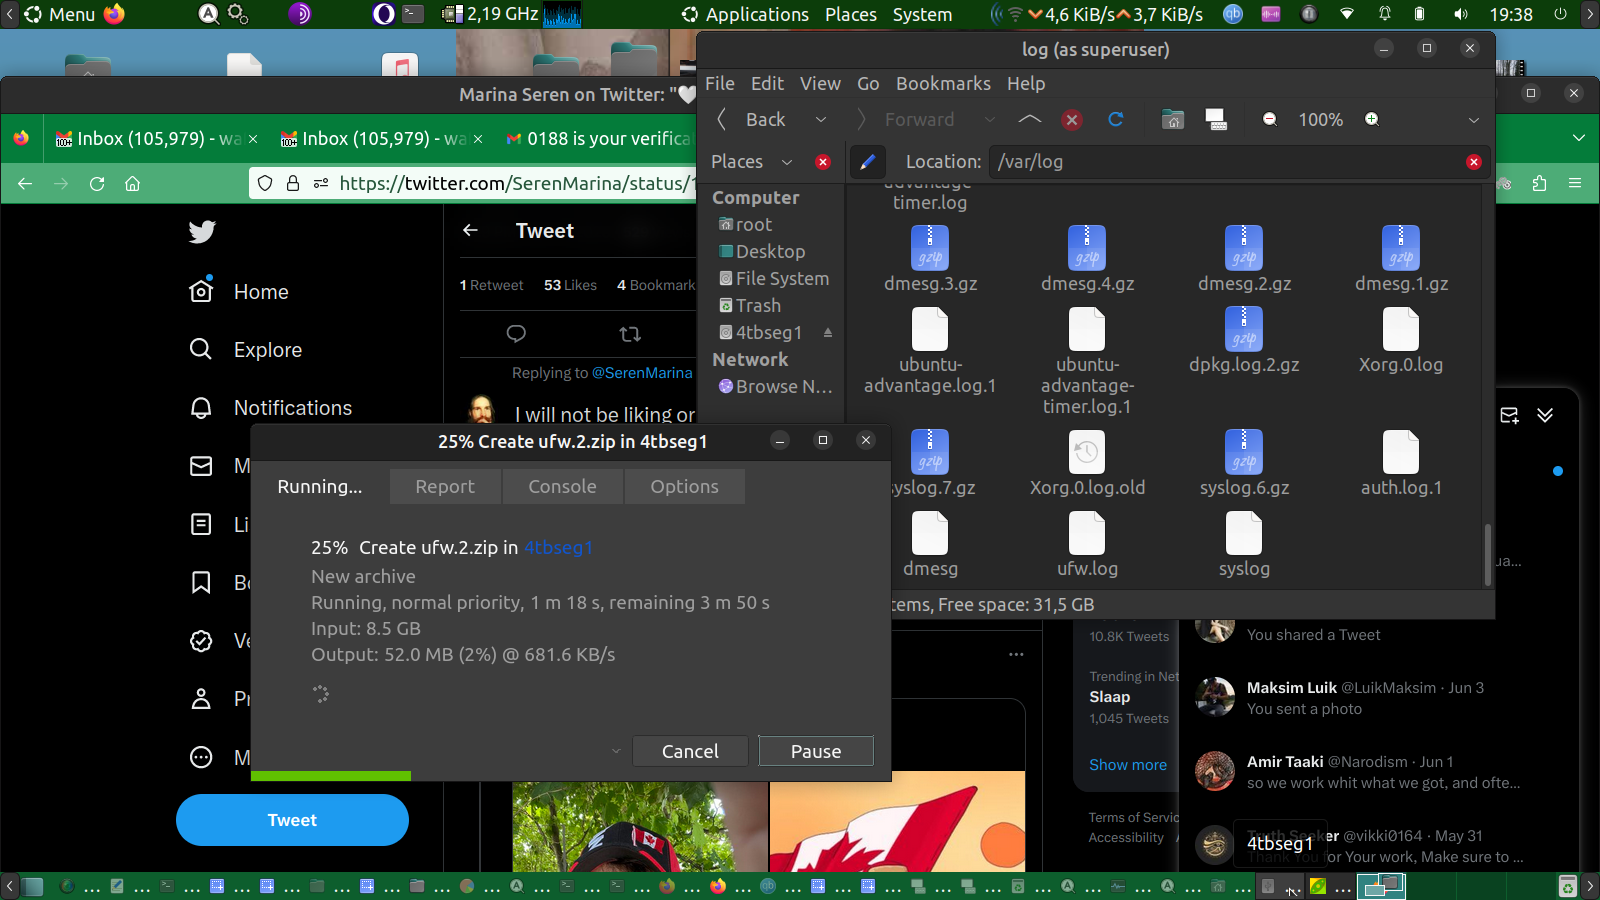Expand the dropdown arrow beside Cancel button

(616, 751)
